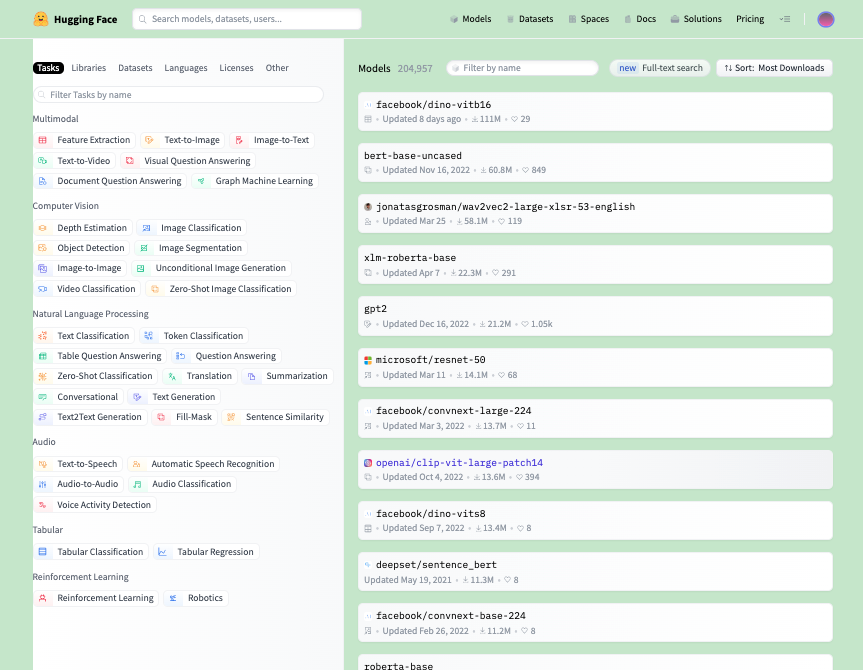Select the Tasks filter tab
863x670 pixels.
point(48,68)
